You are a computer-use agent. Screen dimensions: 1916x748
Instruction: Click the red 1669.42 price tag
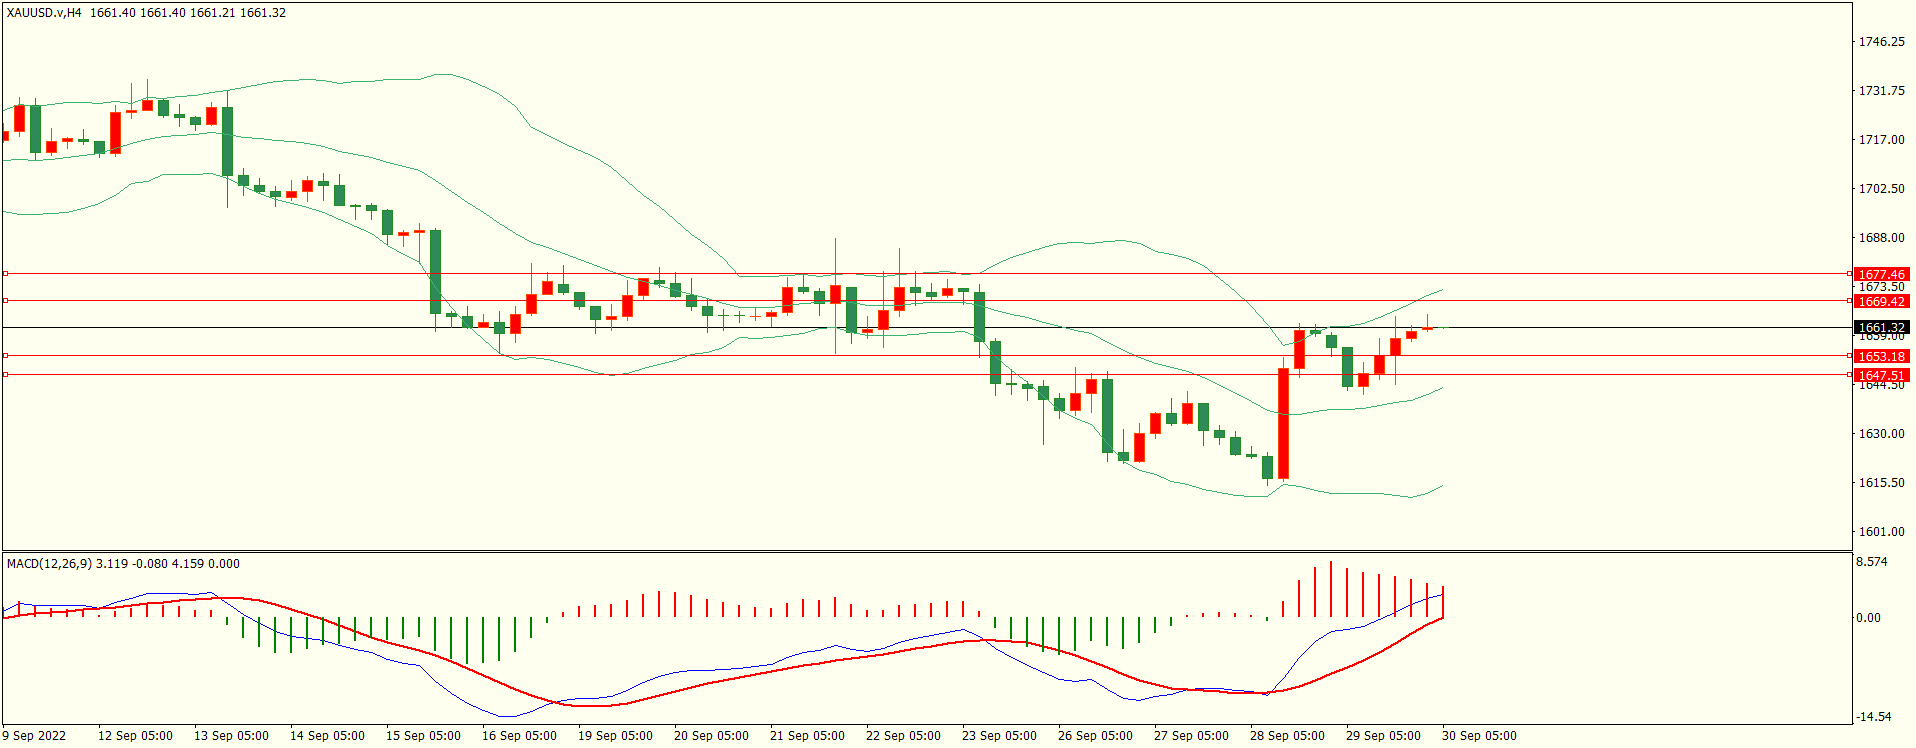coord(1881,301)
